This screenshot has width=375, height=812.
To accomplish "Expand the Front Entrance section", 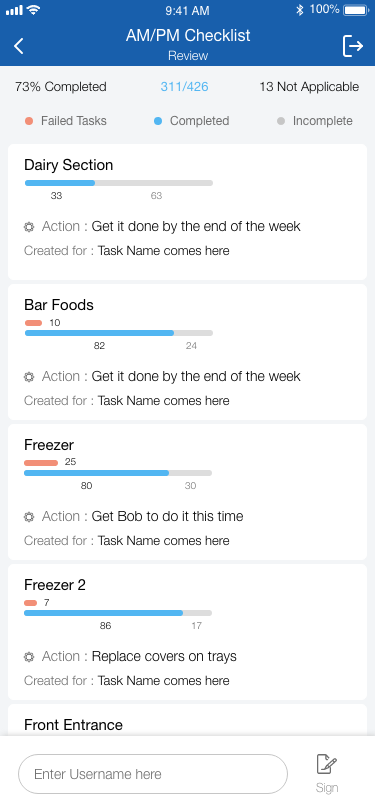I will pos(74,725).
